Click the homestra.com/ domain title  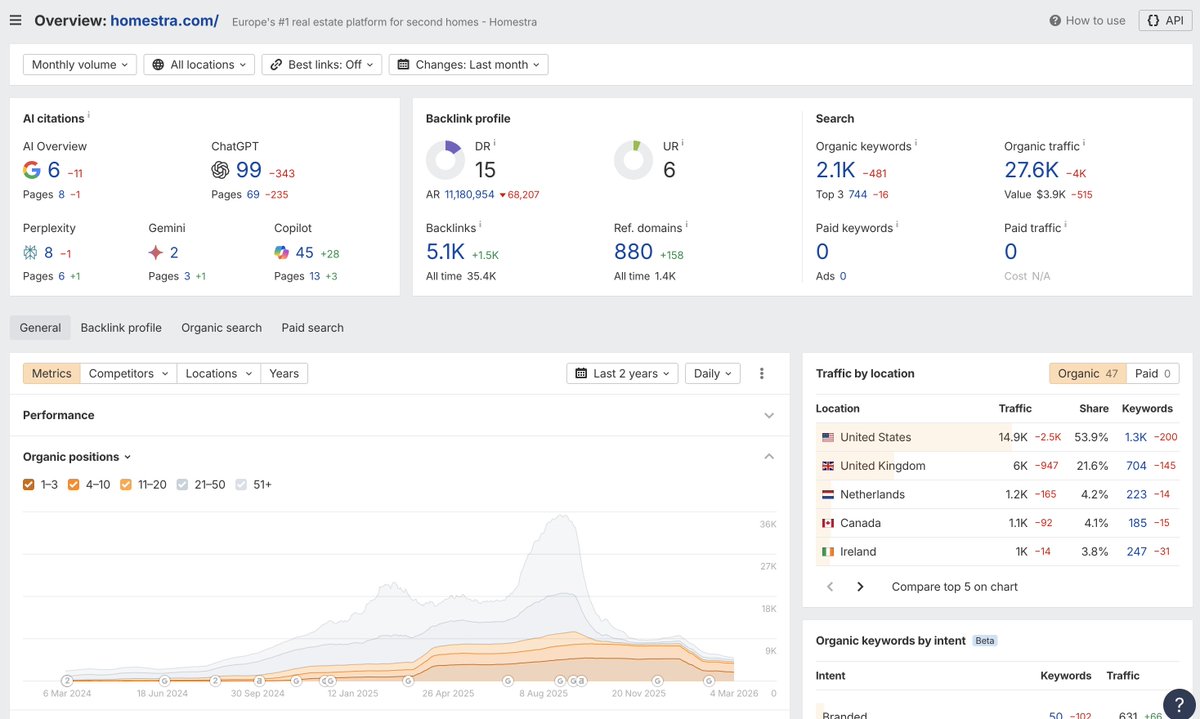pos(165,20)
